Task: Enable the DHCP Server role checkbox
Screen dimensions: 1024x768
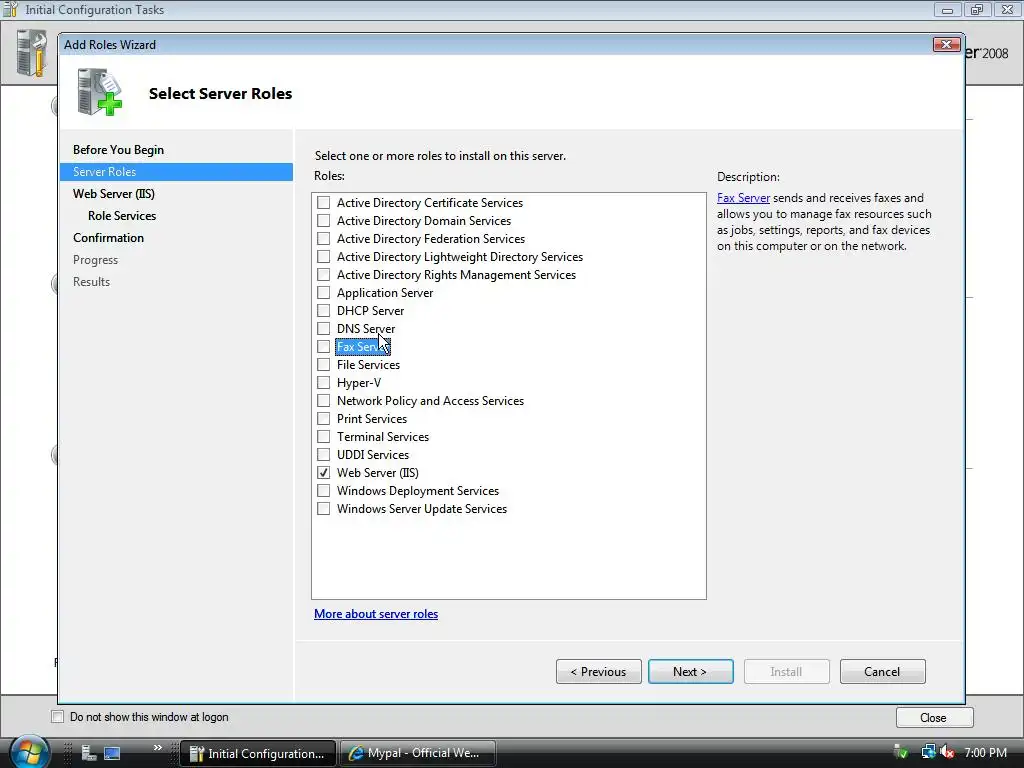Action: [323, 310]
